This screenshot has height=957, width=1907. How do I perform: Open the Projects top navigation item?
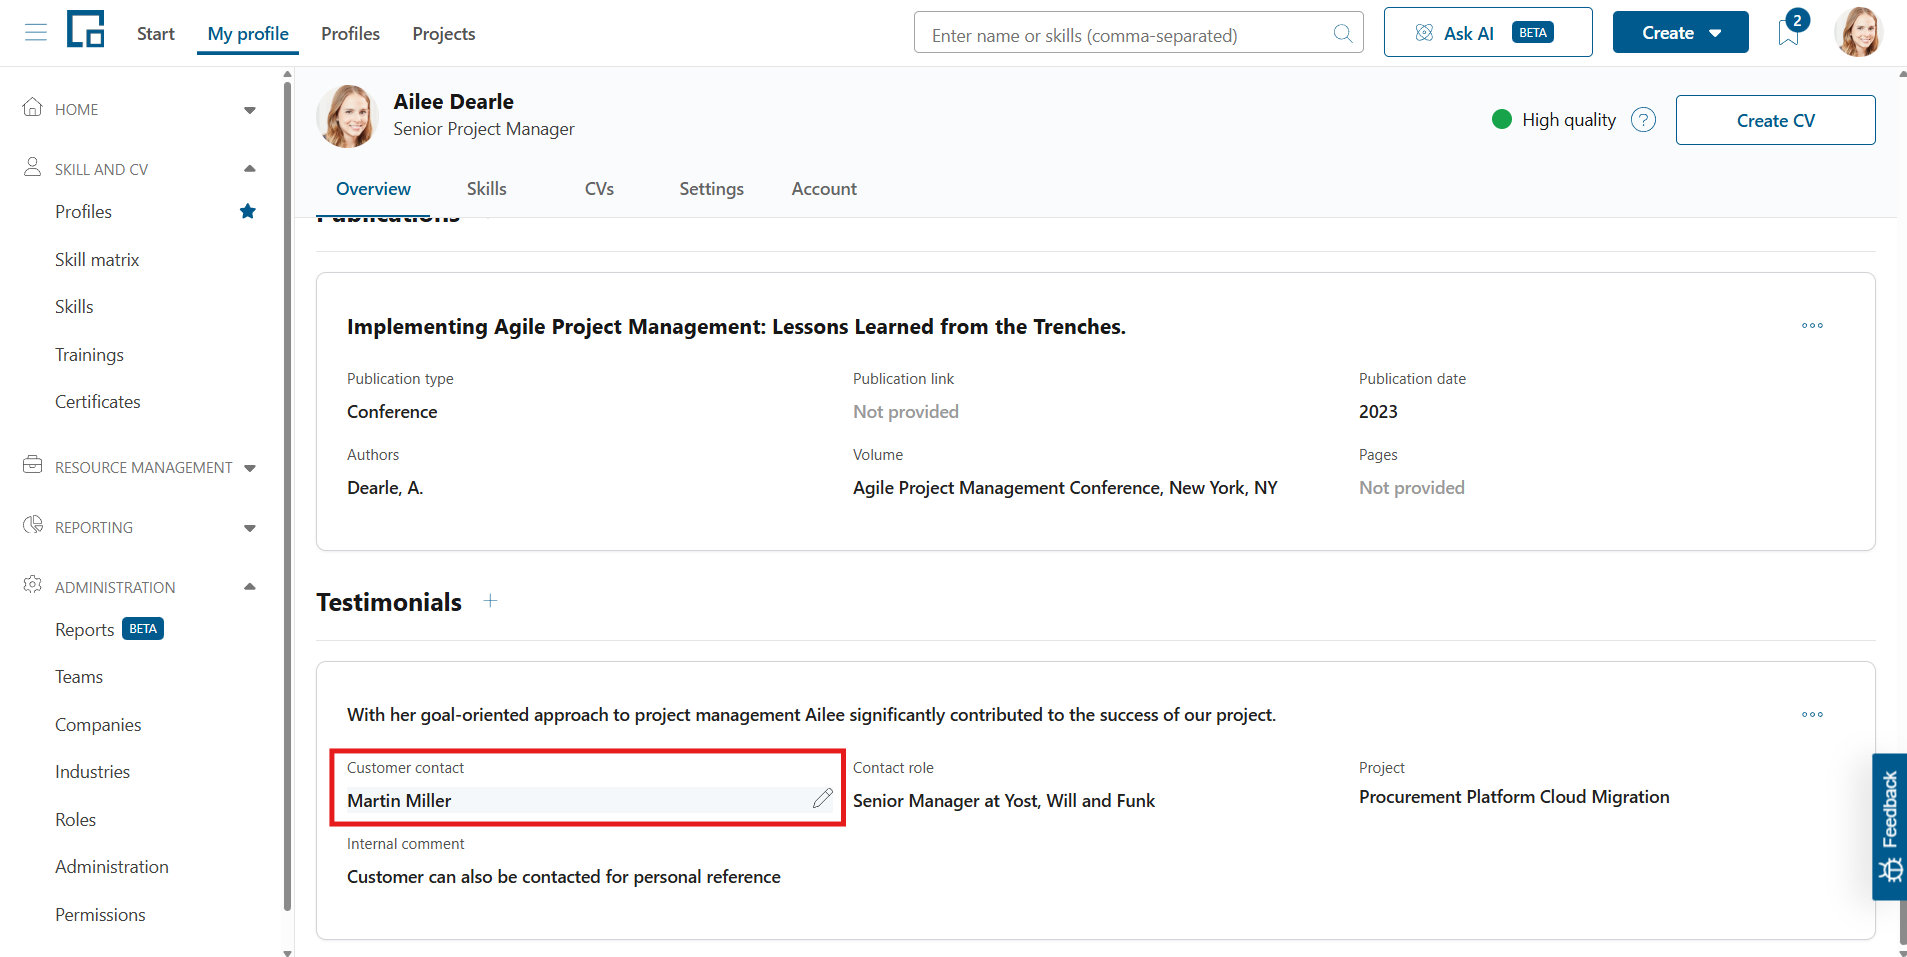pyautogui.click(x=444, y=34)
